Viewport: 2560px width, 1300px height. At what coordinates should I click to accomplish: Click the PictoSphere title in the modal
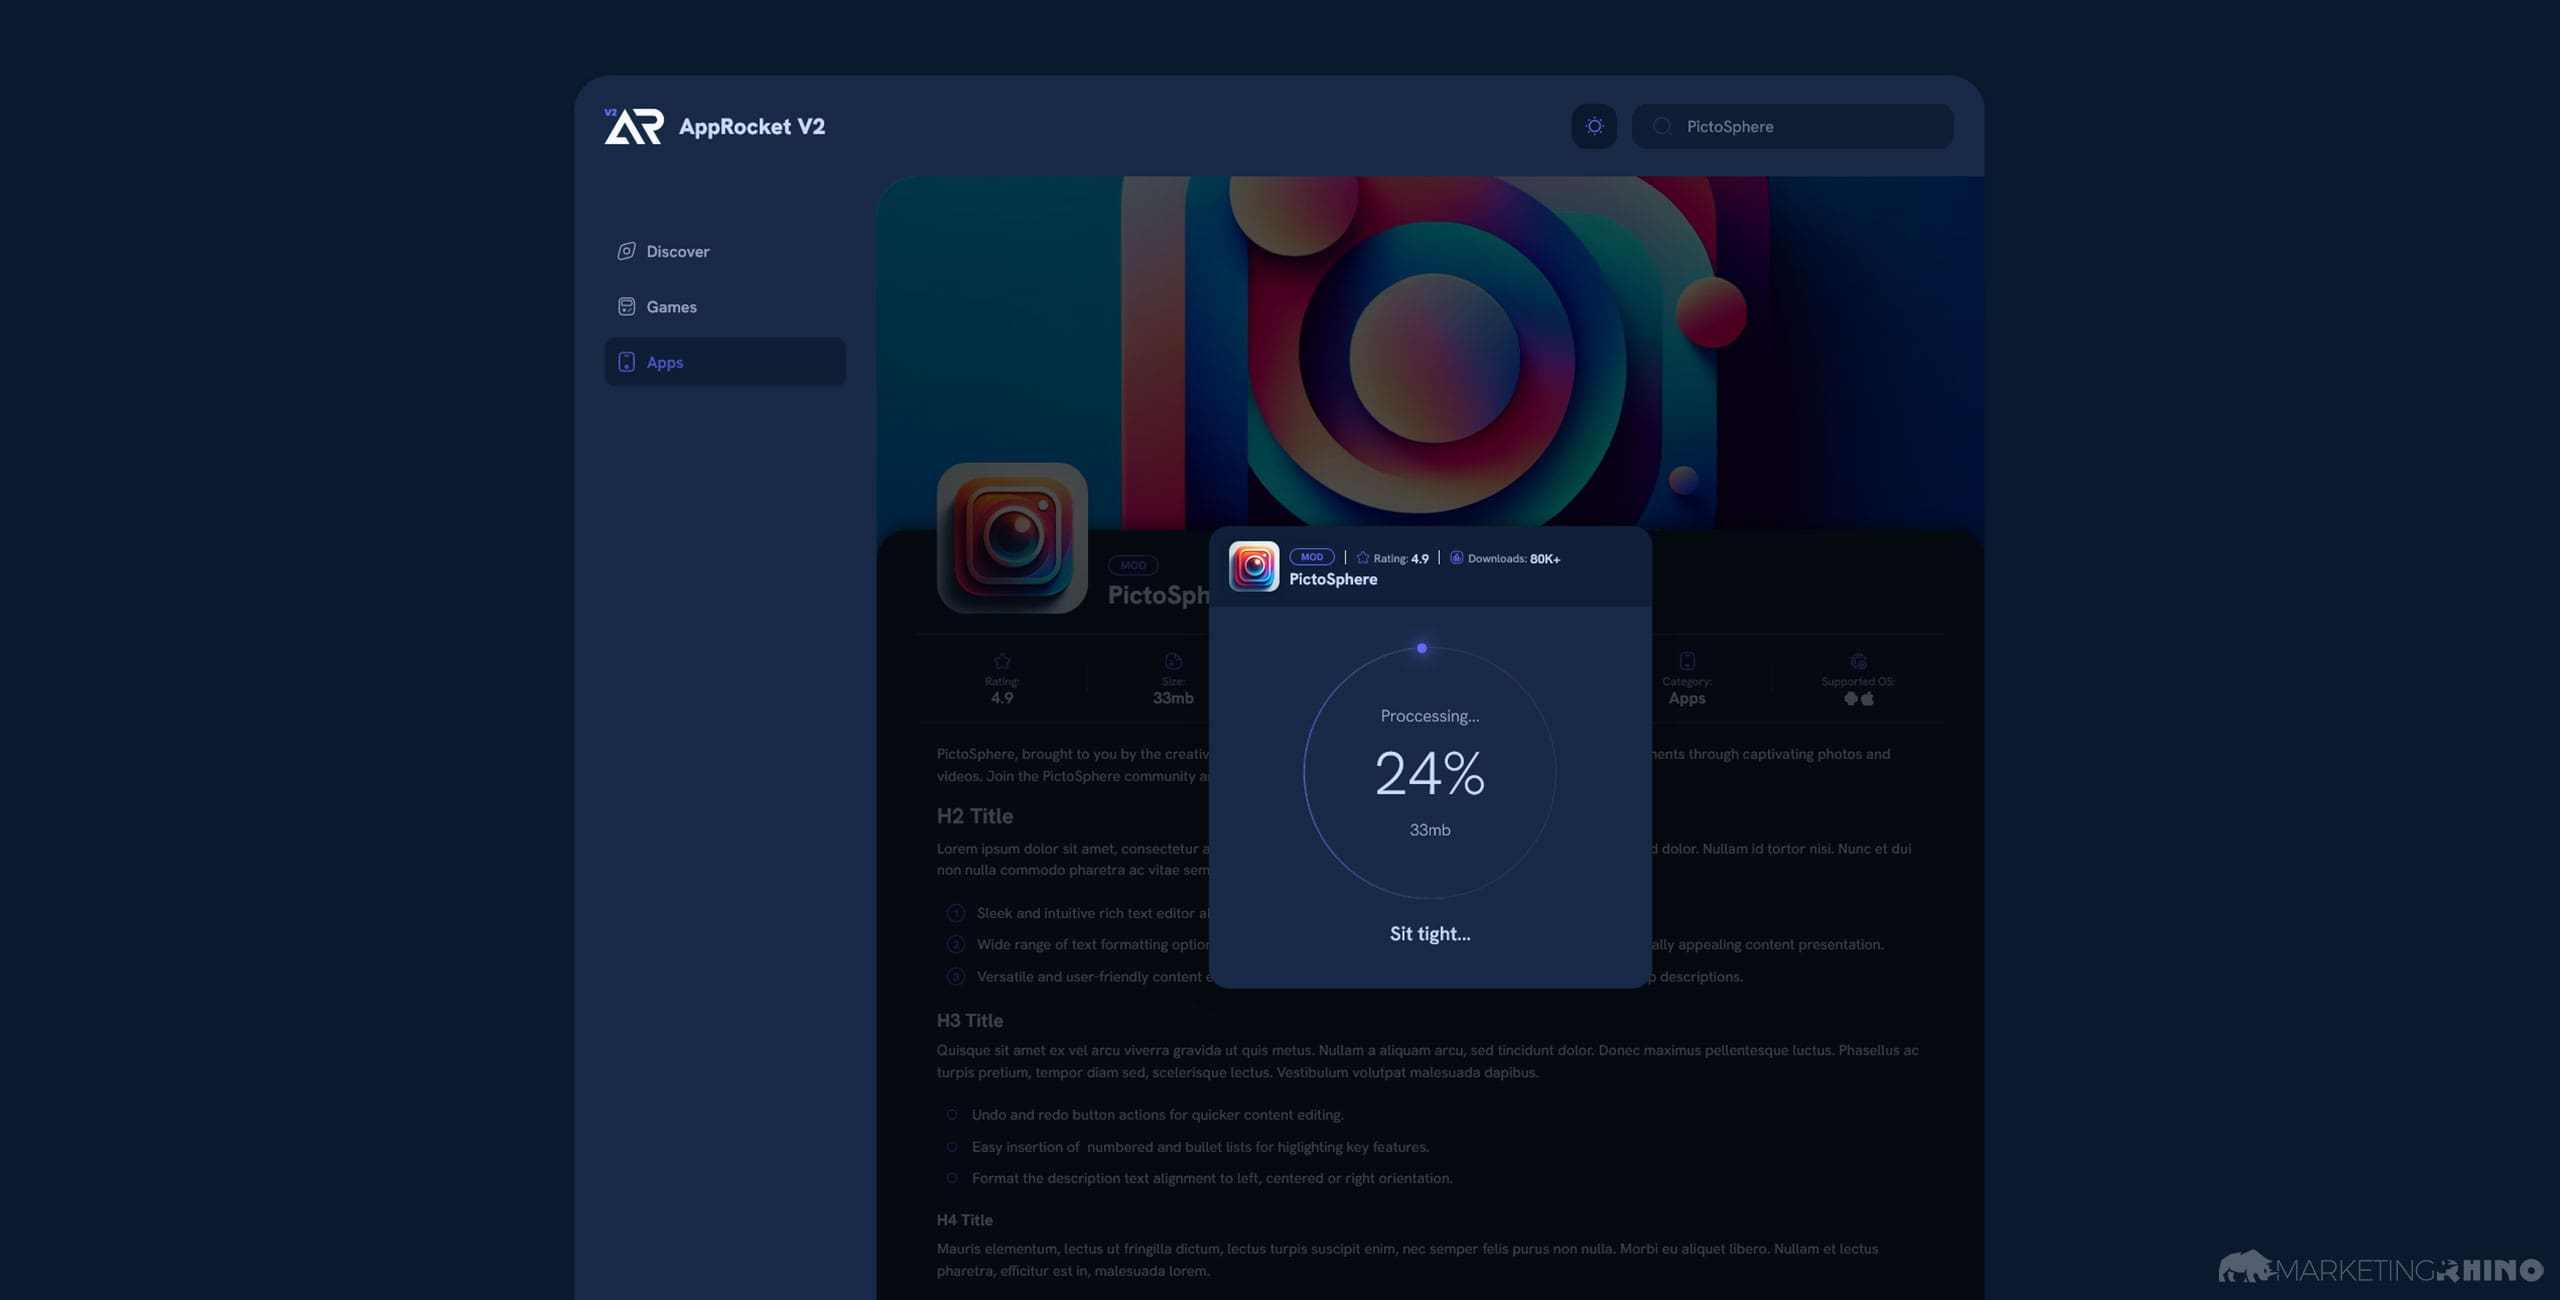coord(1334,578)
